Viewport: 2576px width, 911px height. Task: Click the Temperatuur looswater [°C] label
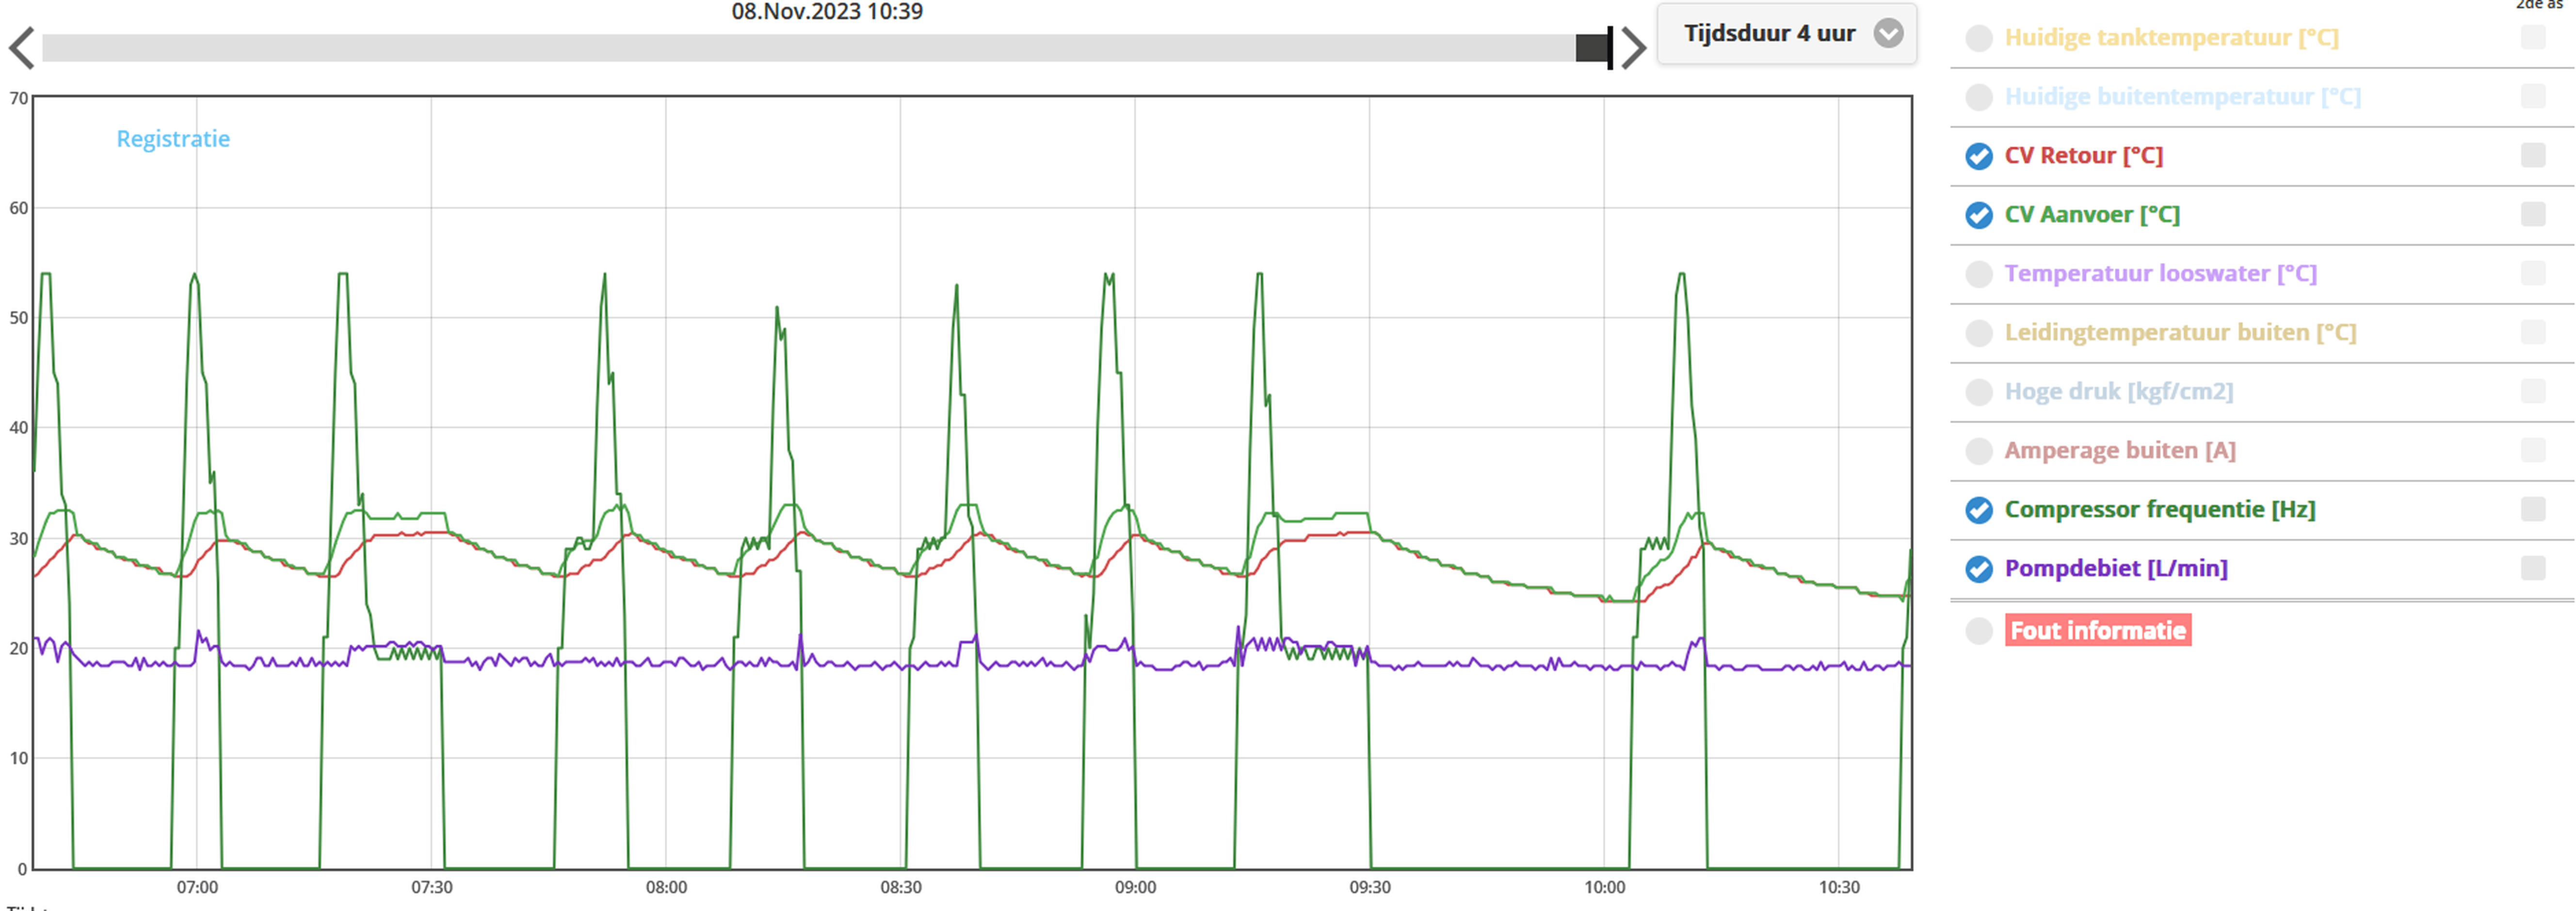pos(2160,274)
